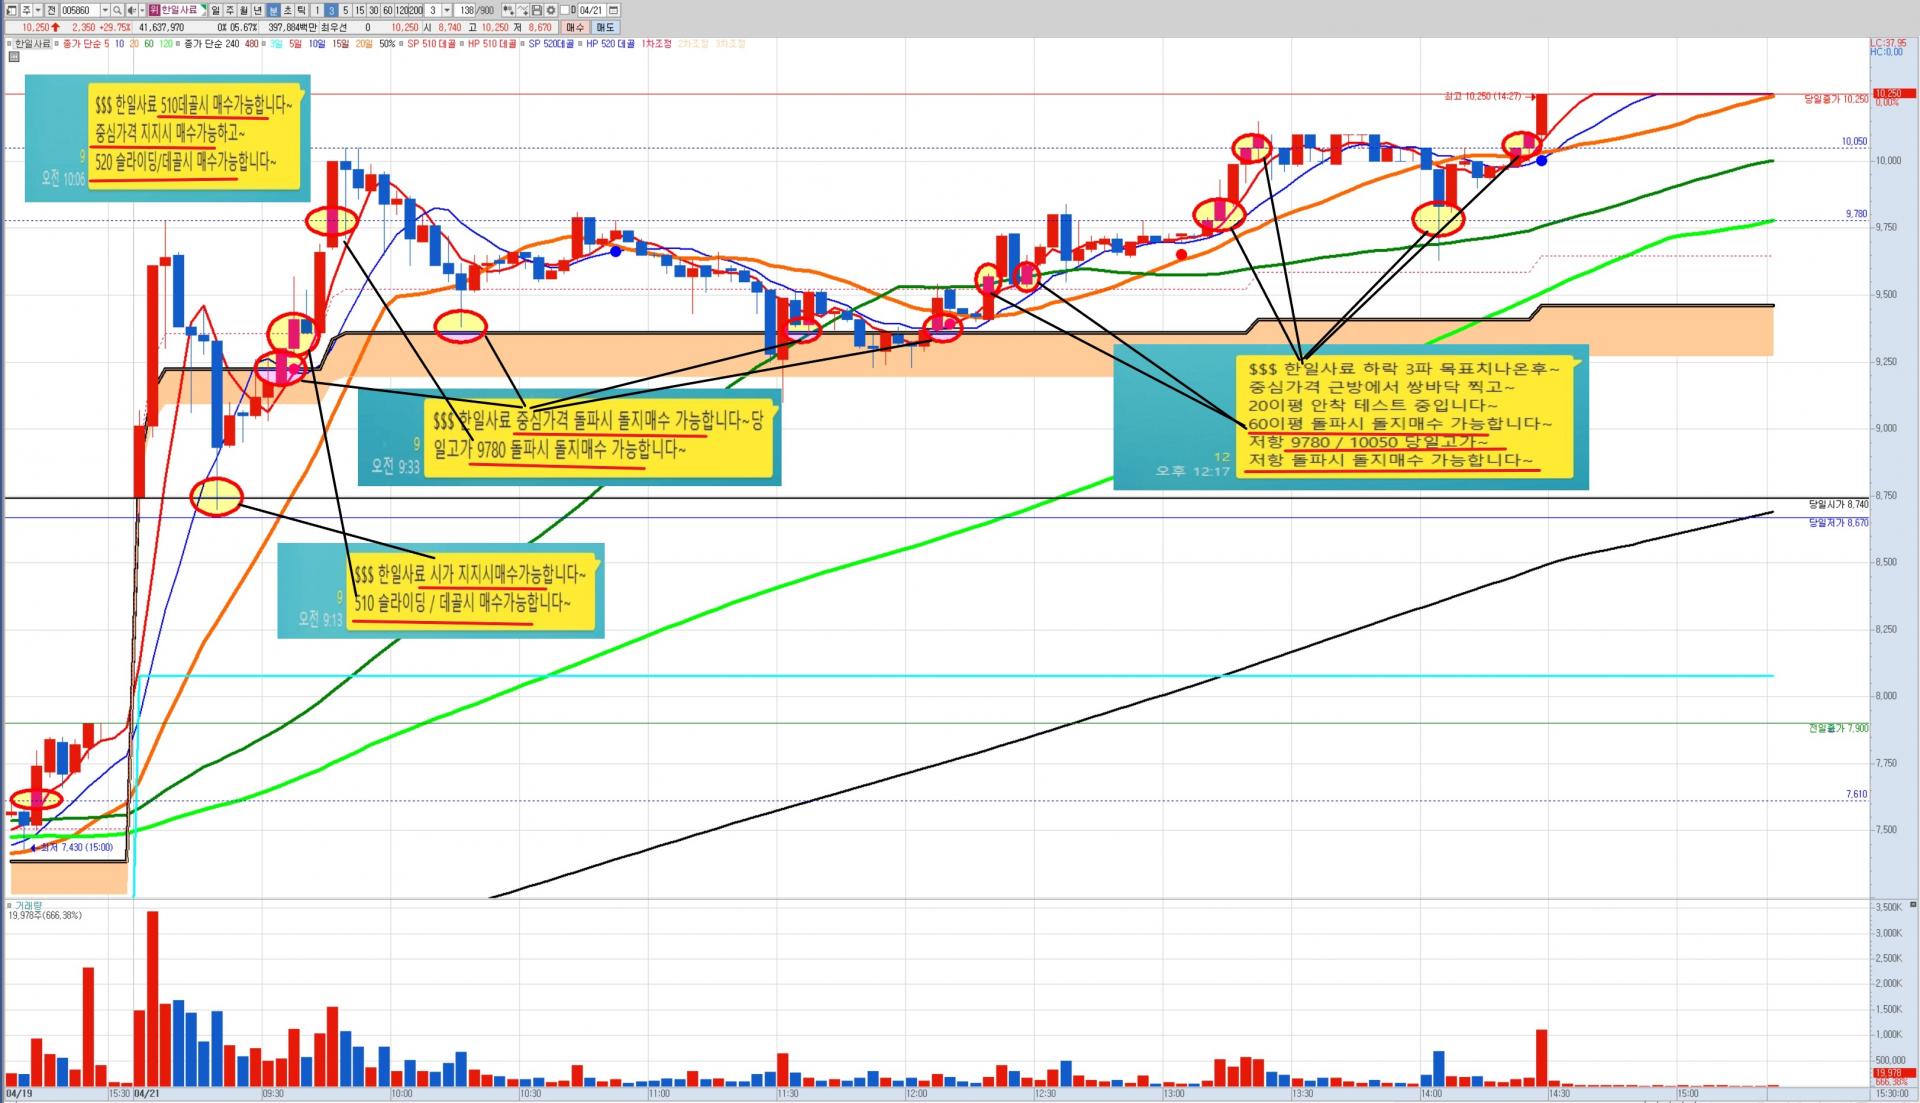Open the calendar date picker icon
This screenshot has height=1103, width=1920.
pyautogui.click(x=613, y=10)
